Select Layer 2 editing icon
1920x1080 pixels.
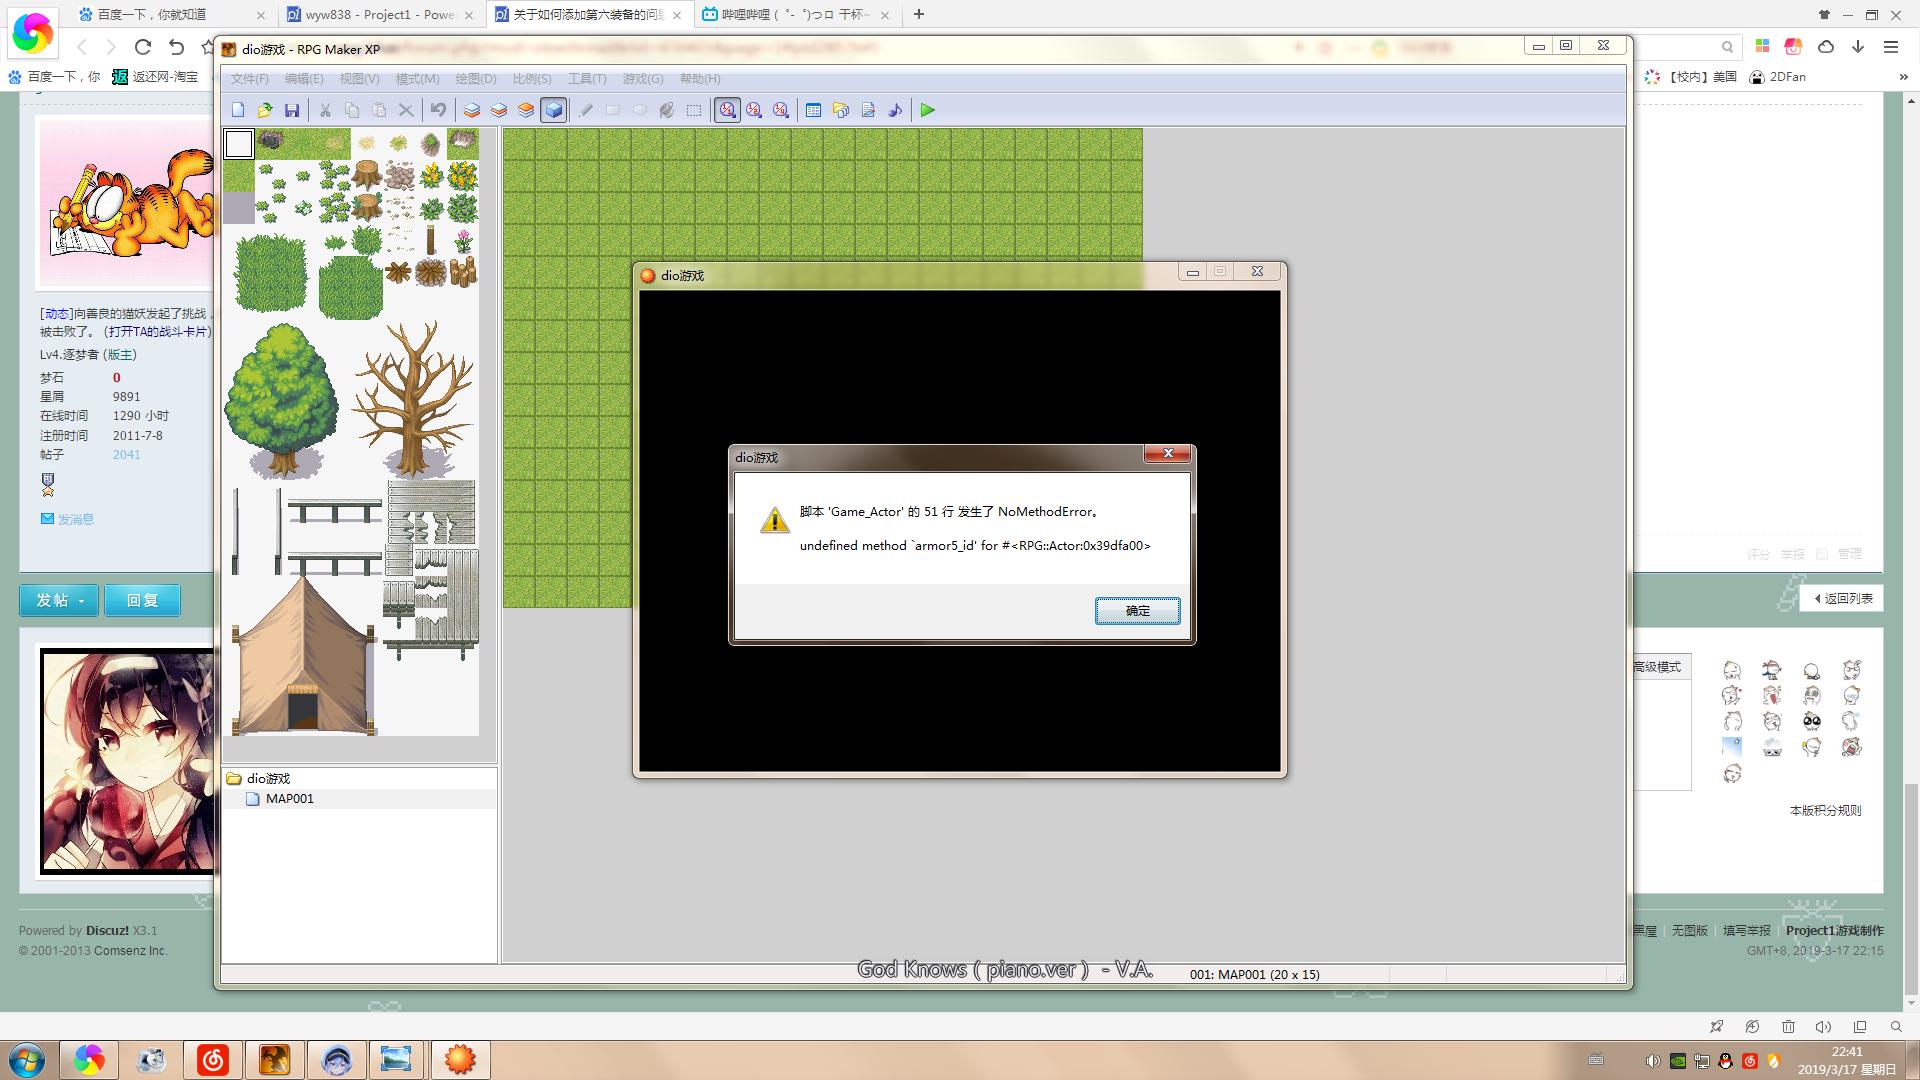tap(499, 110)
